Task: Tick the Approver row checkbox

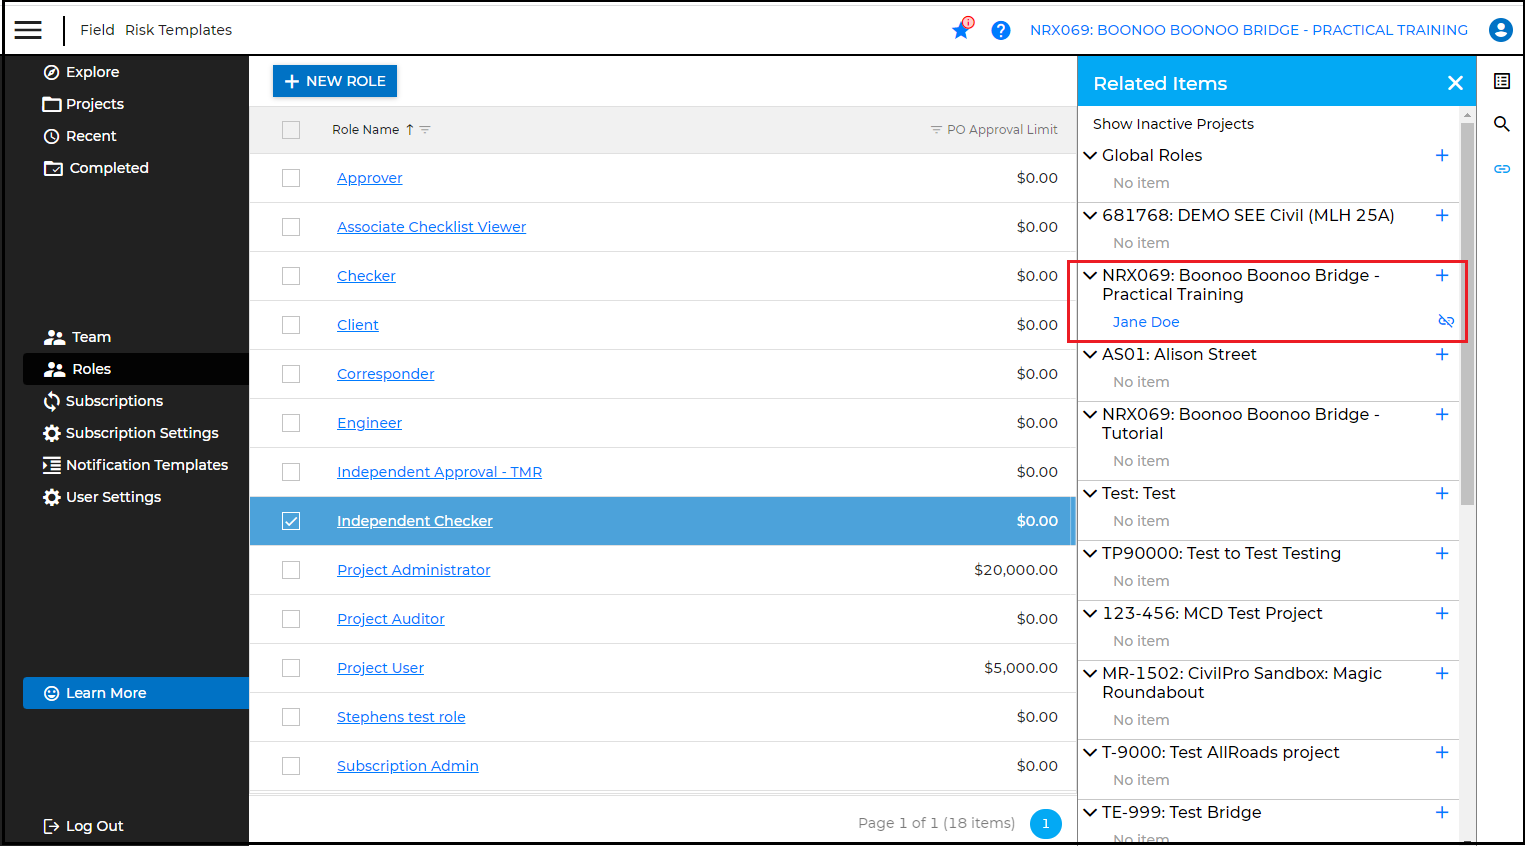Action: click(291, 178)
